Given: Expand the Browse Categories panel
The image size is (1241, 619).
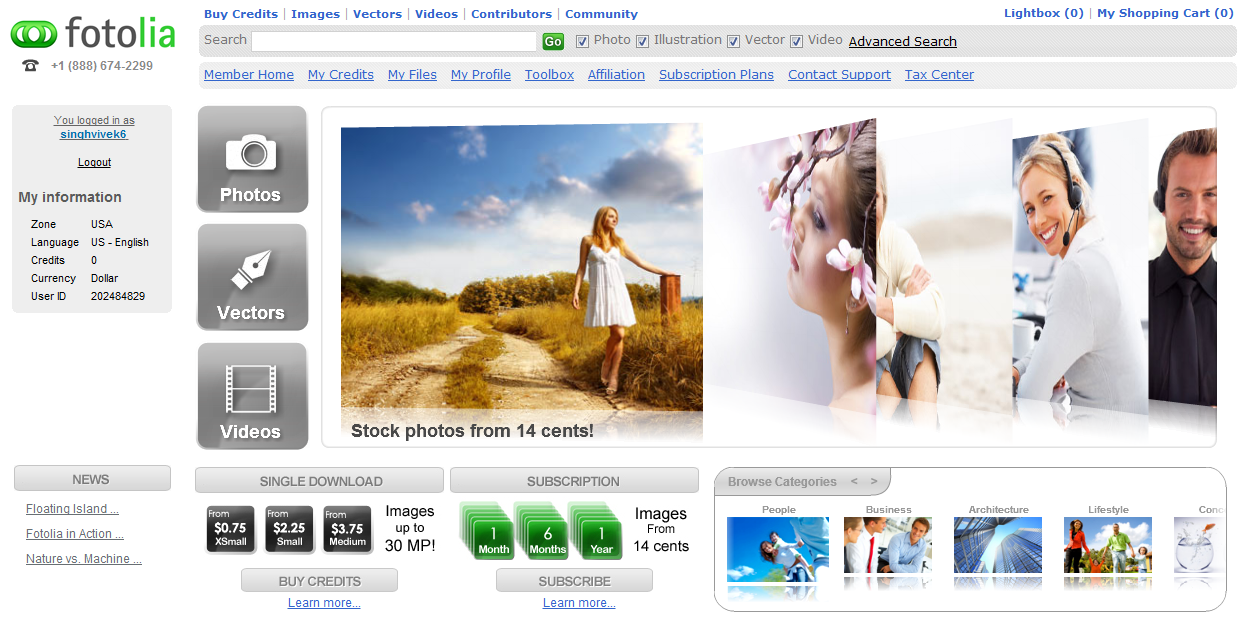Looking at the screenshot, I should 783,481.
